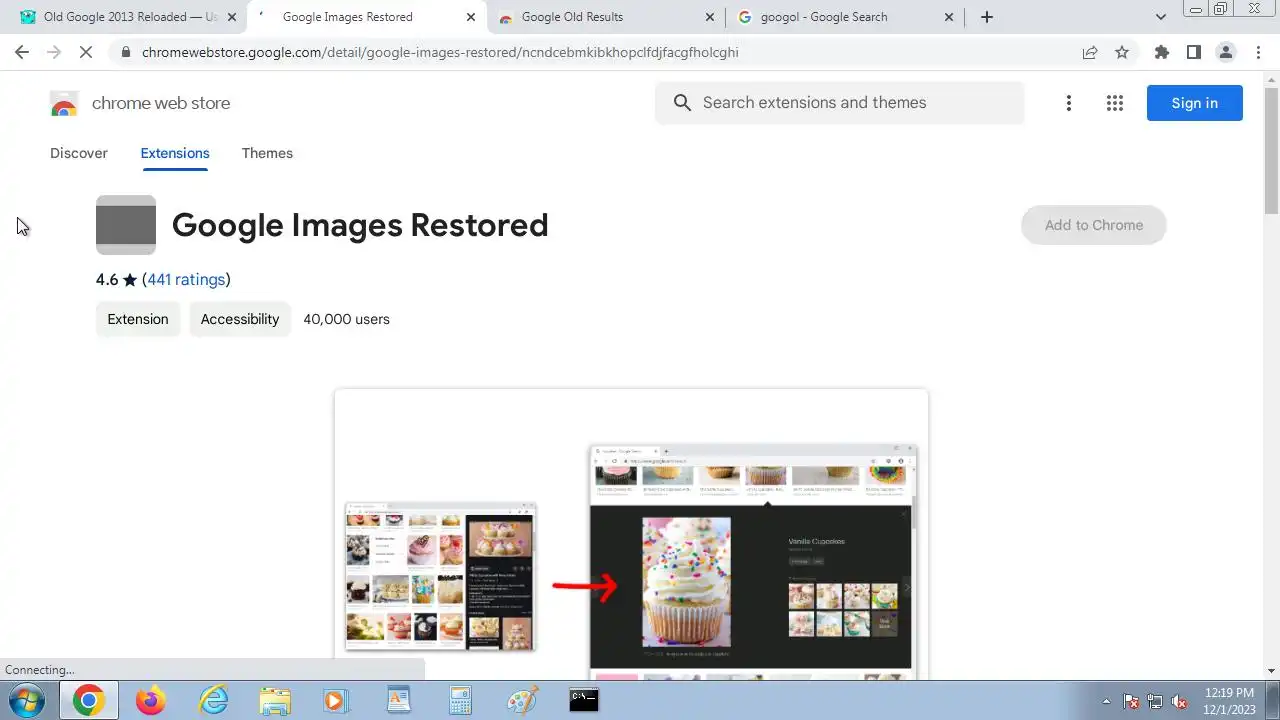
Task: Click the browser back arrow
Action: click(x=22, y=52)
